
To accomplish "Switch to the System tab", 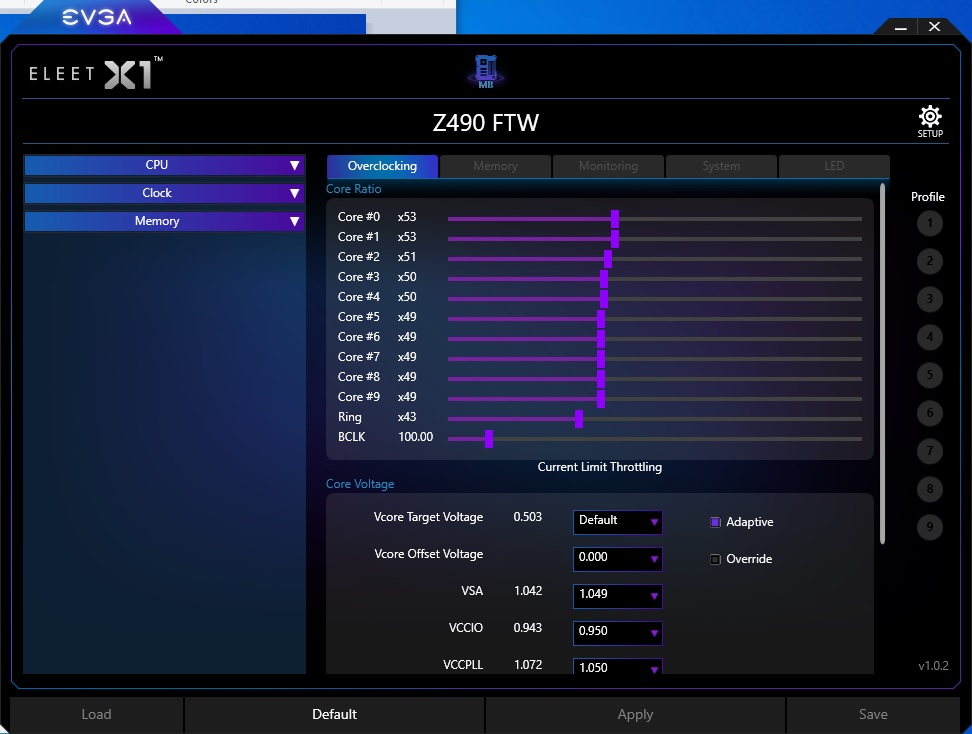I will [x=721, y=166].
